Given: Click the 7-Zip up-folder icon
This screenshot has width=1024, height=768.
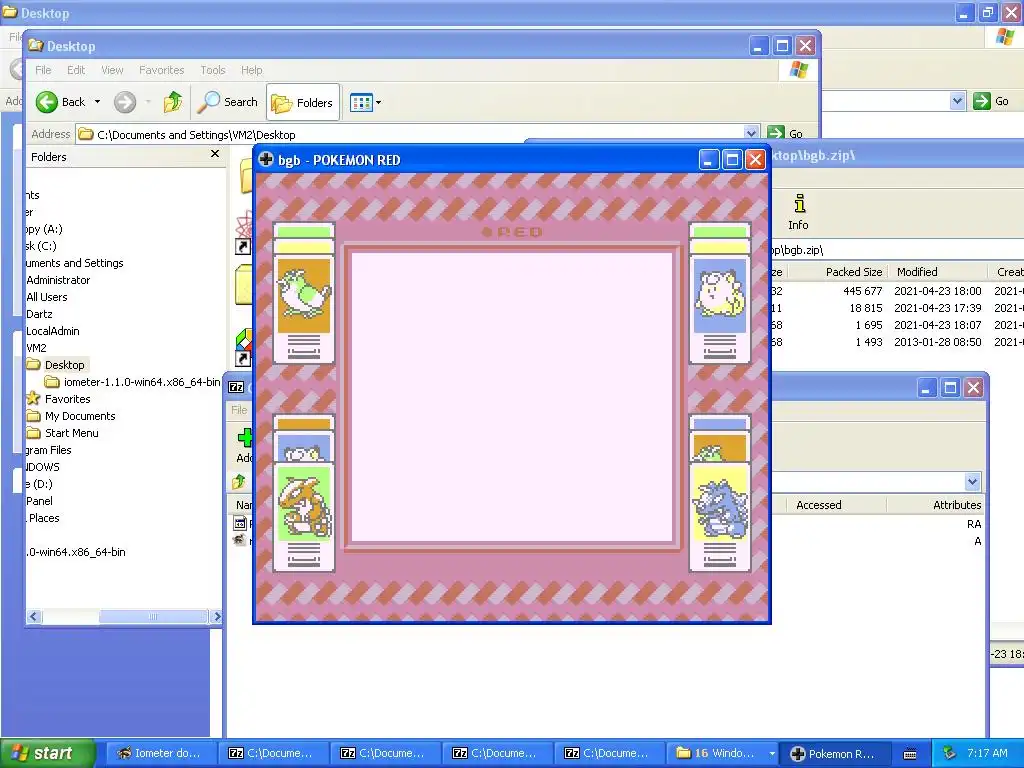Looking at the screenshot, I should point(239,482).
